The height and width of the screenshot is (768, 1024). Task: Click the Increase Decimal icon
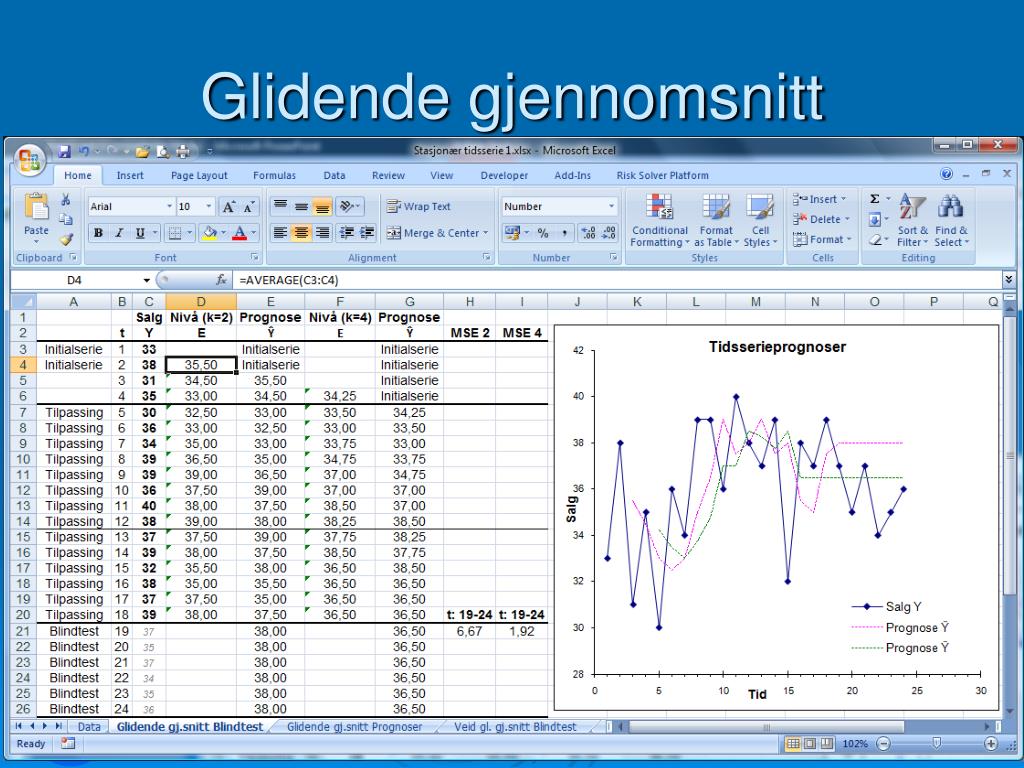click(588, 233)
